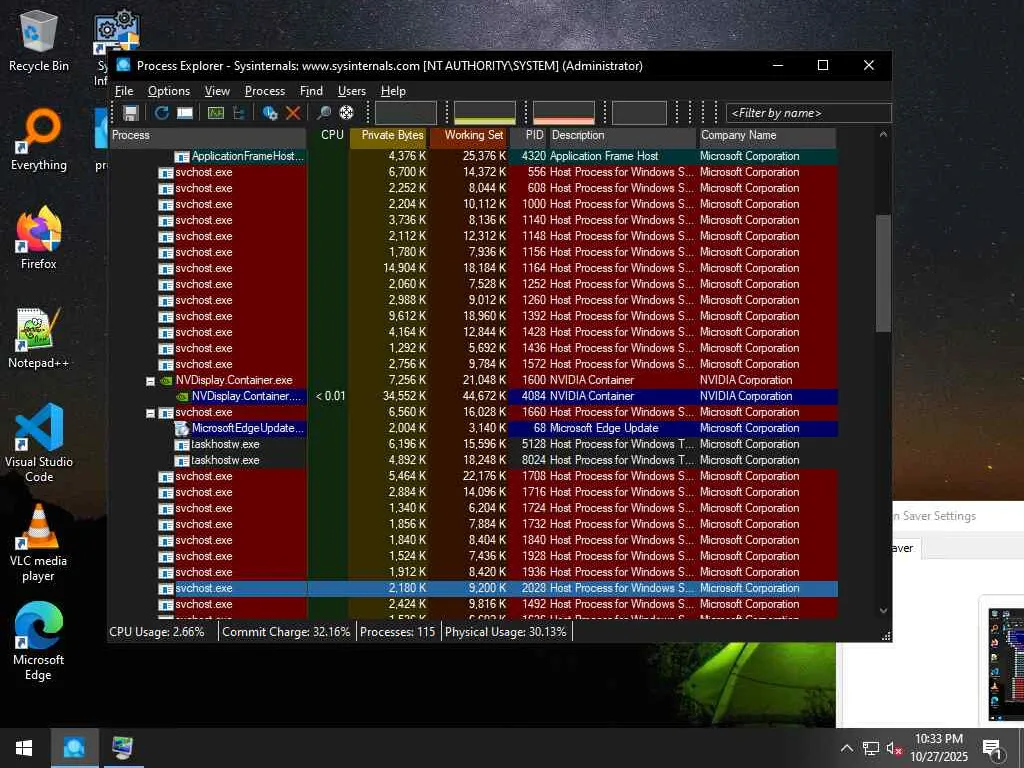Click the Save toolbar icon
1024x768 pixels.
point(131,113)
